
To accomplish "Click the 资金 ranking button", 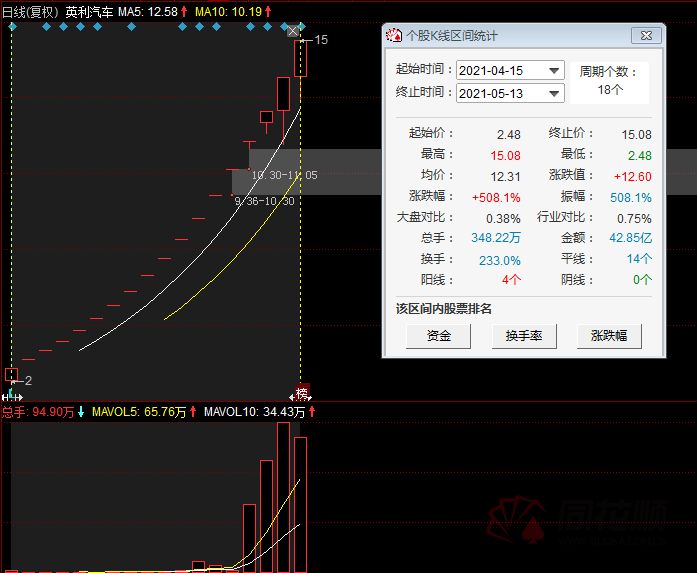I will (x=438, y=336).
